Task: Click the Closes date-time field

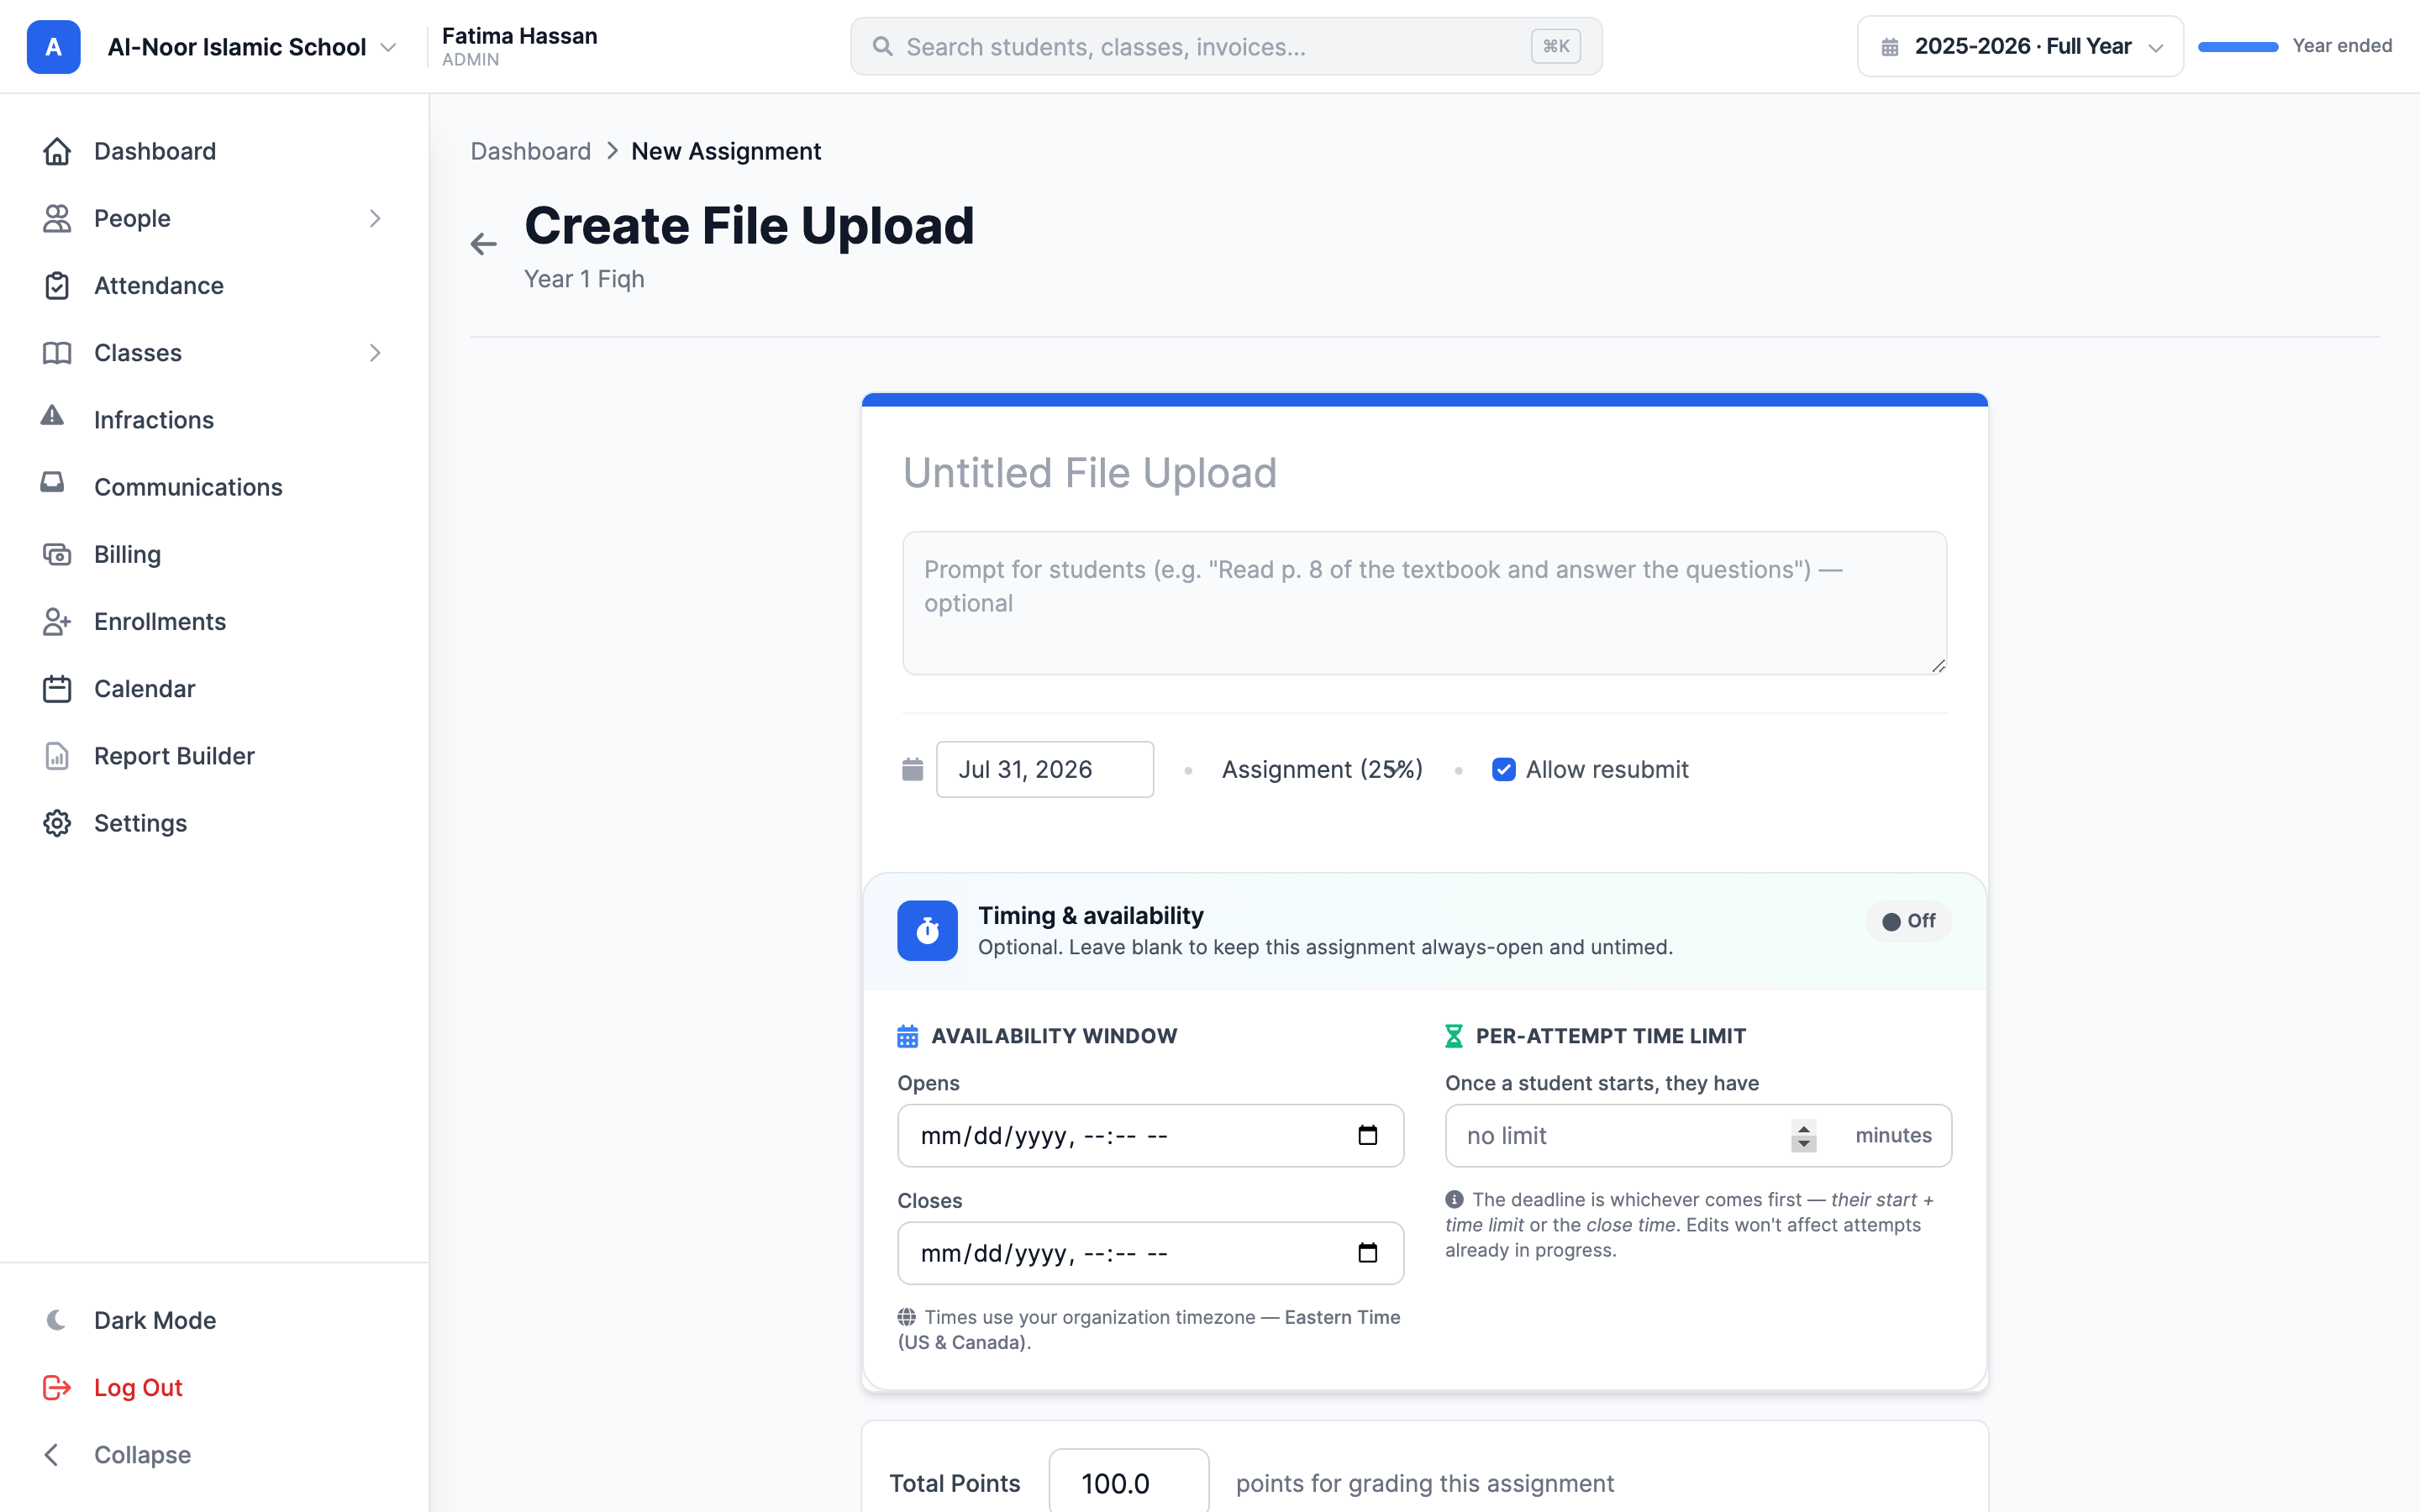Action: (x=1150, y=1253)
